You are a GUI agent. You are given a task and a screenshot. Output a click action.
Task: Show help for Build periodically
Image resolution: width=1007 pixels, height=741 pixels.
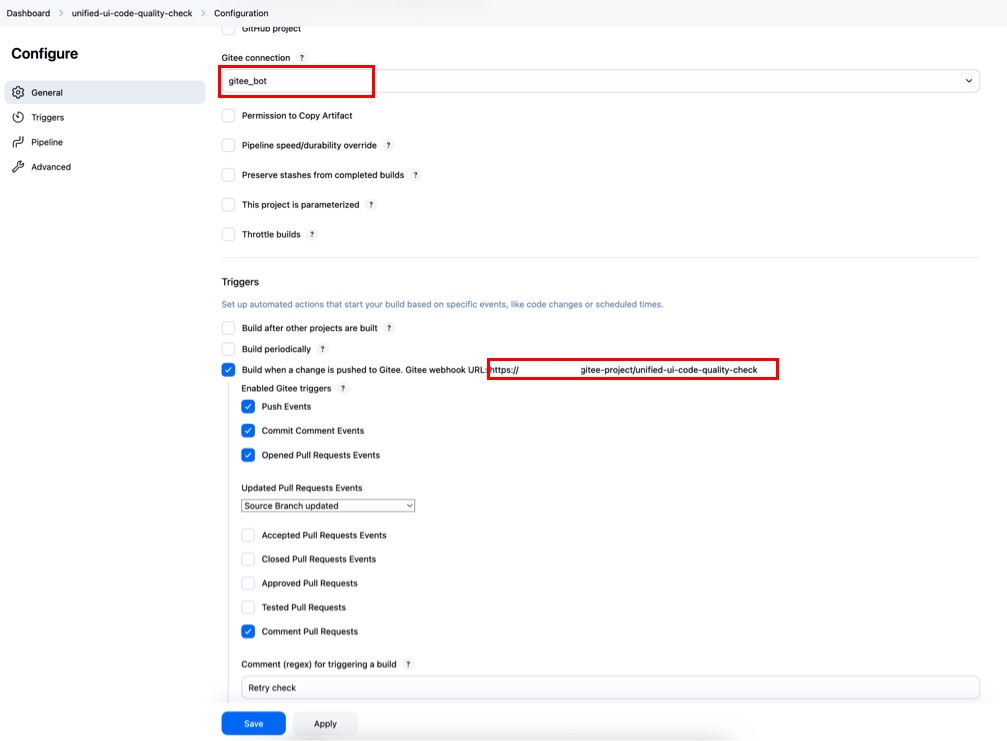coord(322,350)
